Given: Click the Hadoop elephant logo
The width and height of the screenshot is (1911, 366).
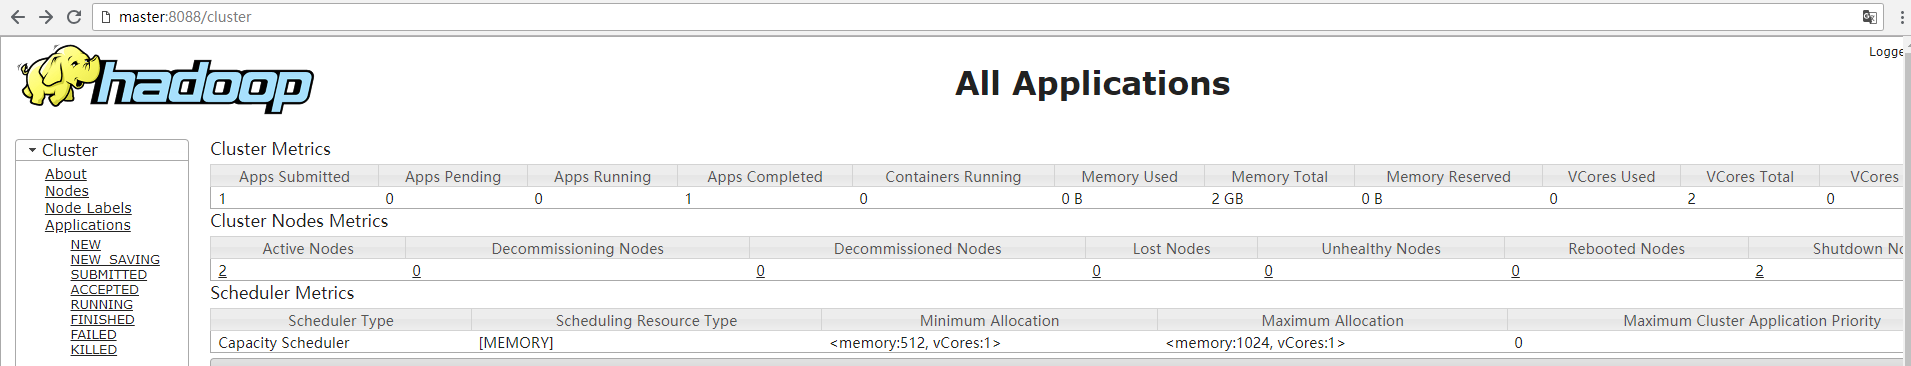Looking at the screenshot, I should tap(166, 79).
